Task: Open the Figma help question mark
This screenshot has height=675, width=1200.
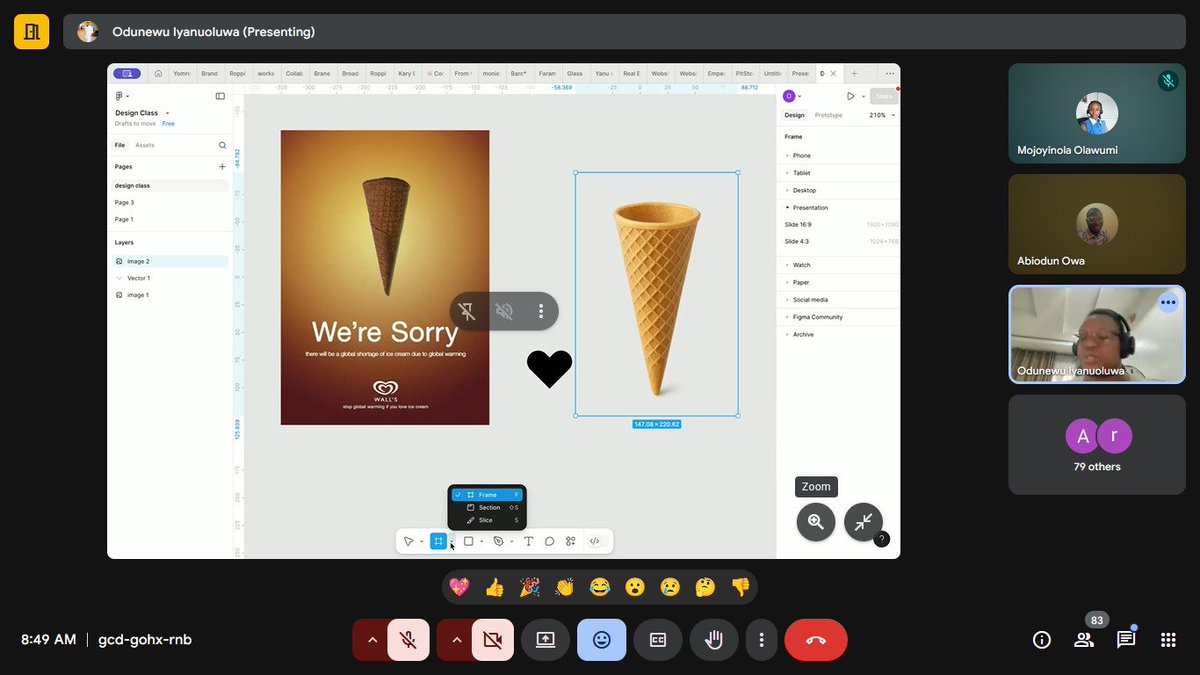Action: pos(881,539)
